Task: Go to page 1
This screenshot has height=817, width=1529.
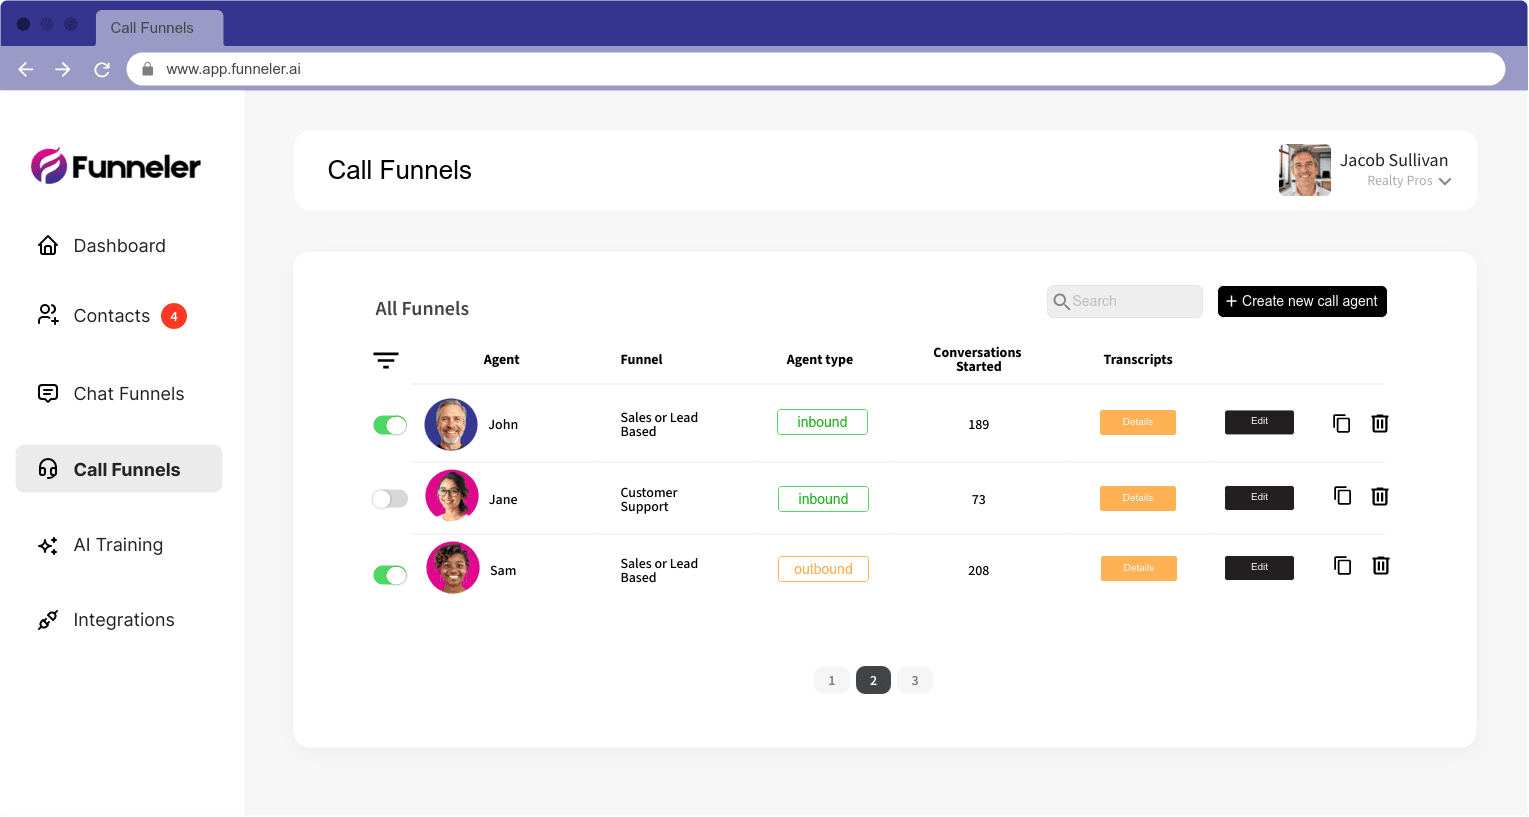Action: [x=832, y=680]
